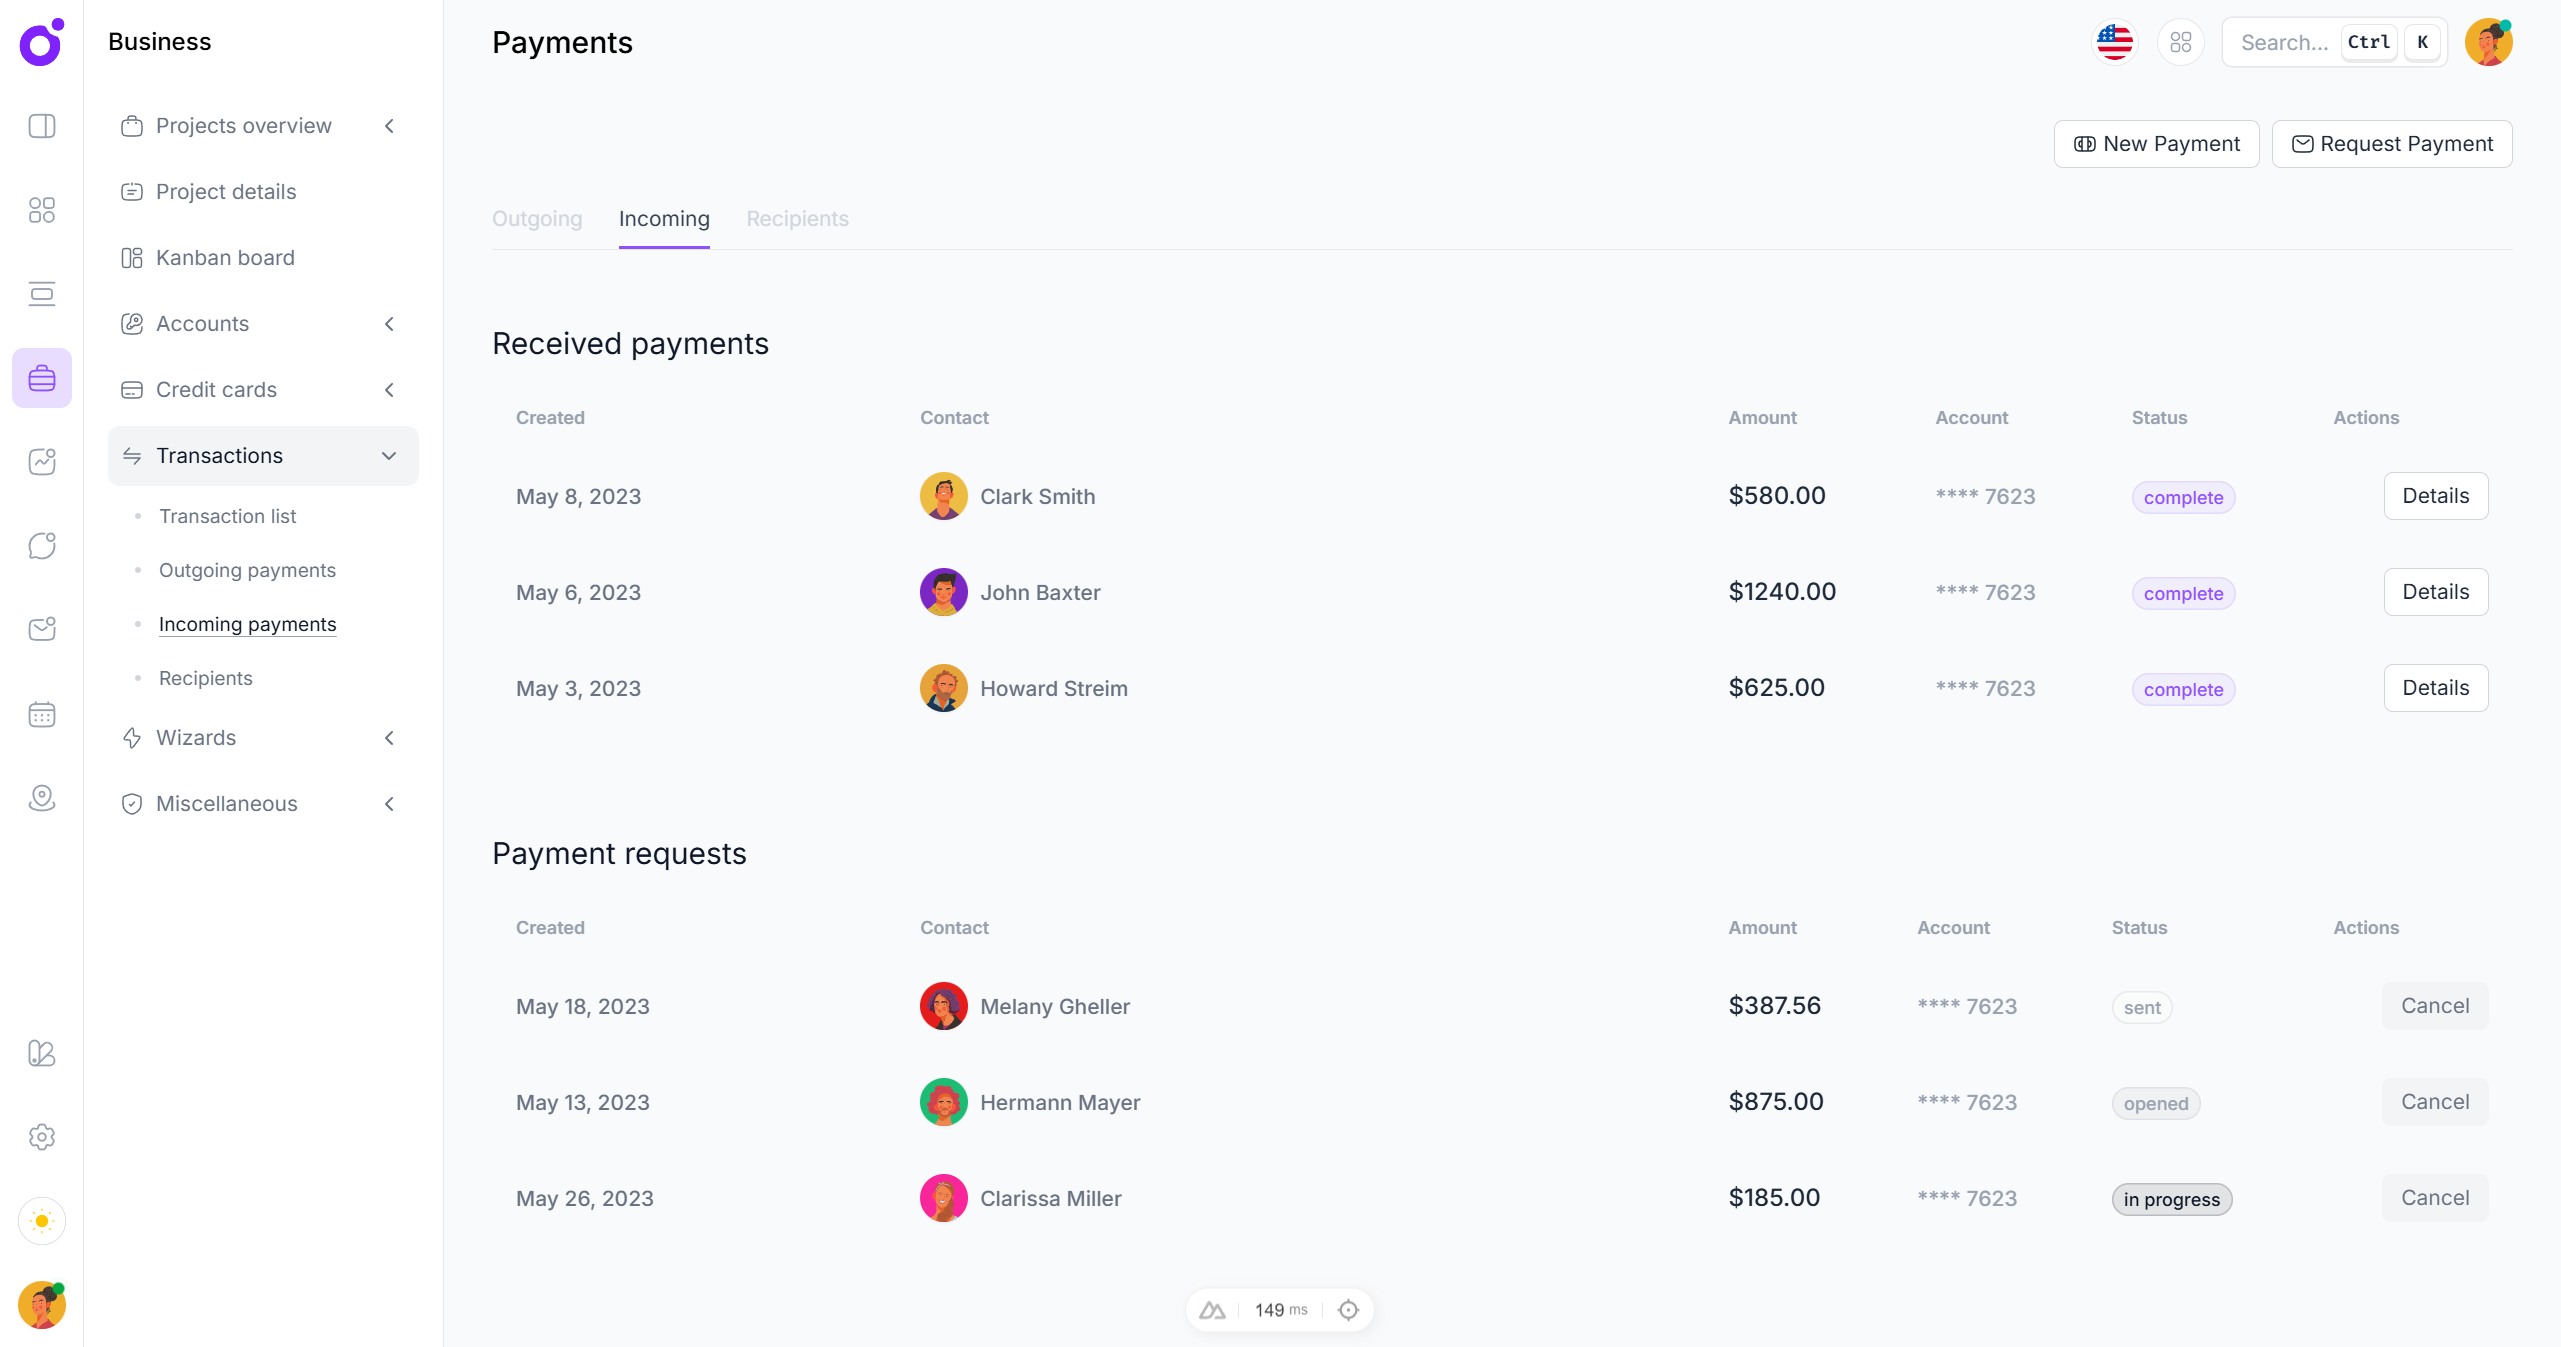Open the calendar icon in sidebar
The image size is (2561, 1347).
click(x=42, y=714)
